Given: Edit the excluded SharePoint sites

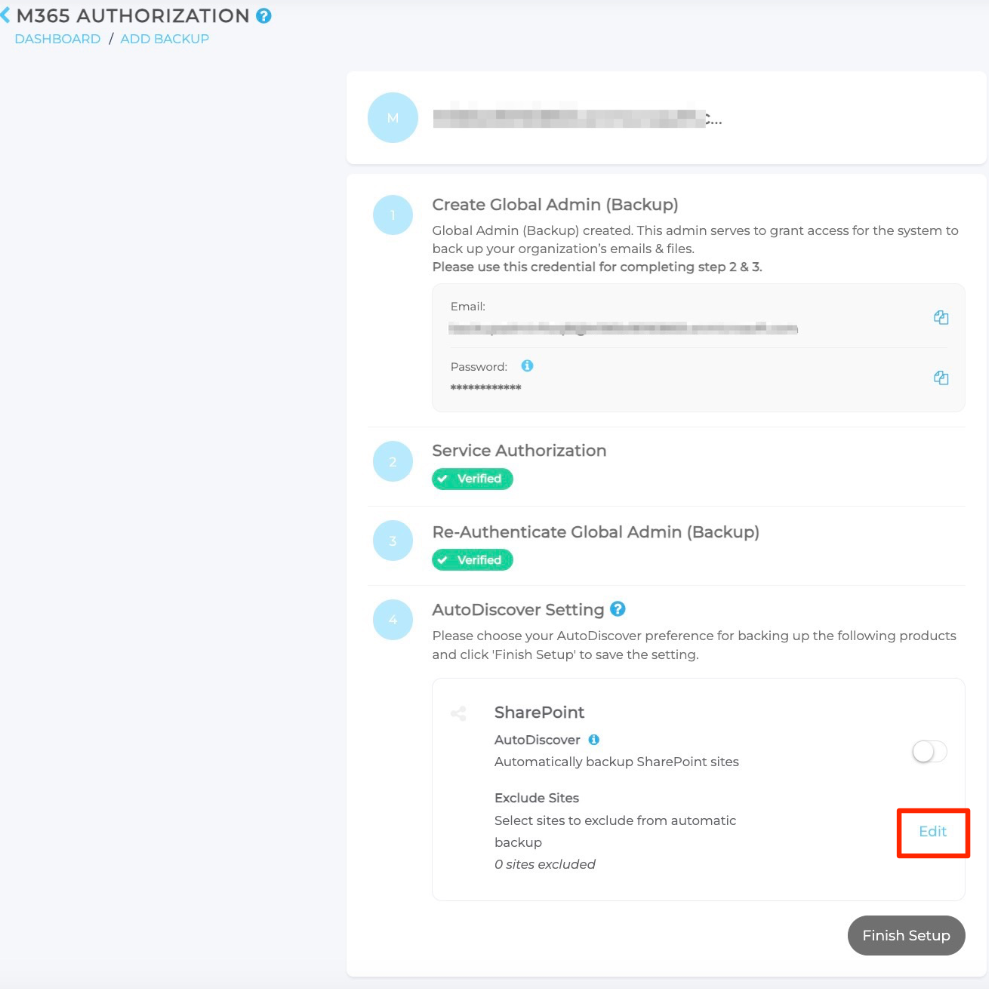Looking at the screenshot, I should coord(932,831).
